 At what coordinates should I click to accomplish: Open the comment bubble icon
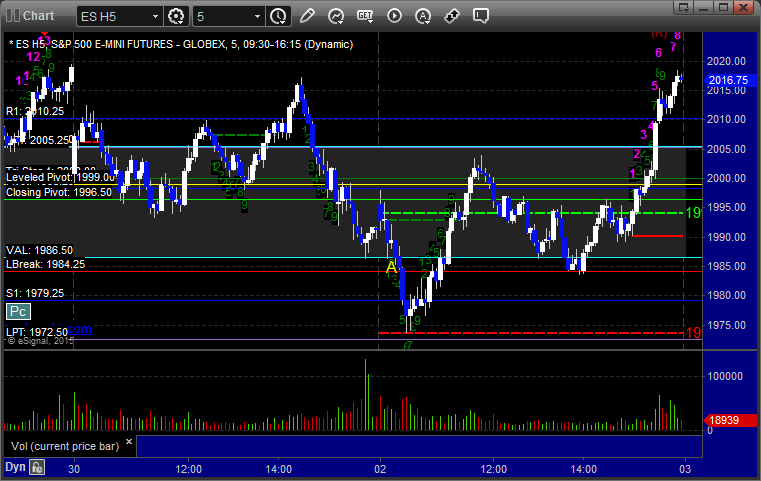click(x=480, y=16)
